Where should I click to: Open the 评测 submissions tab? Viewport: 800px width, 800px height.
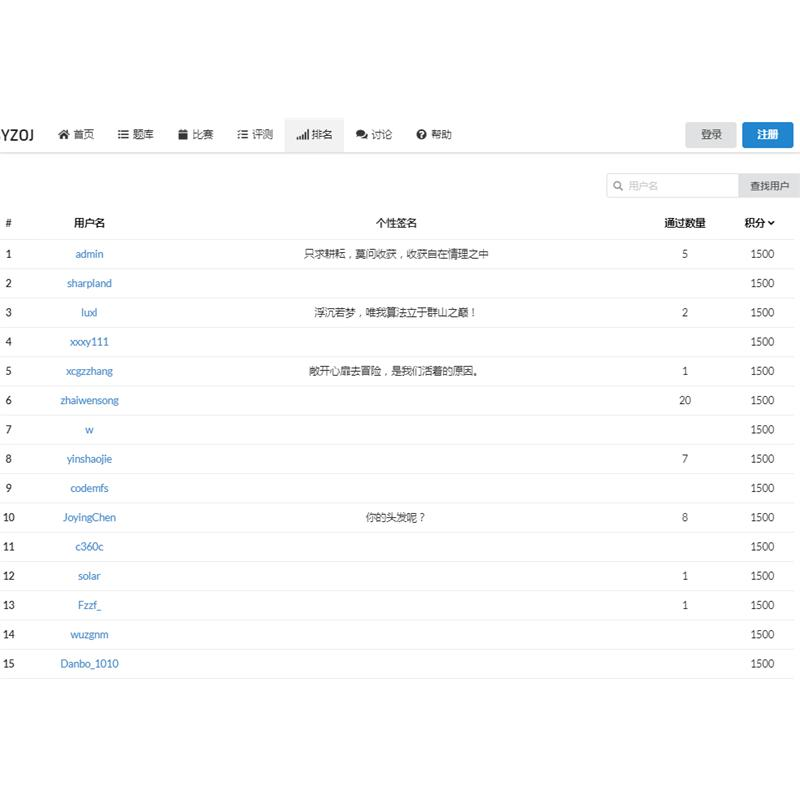click(x=255, y=135)
